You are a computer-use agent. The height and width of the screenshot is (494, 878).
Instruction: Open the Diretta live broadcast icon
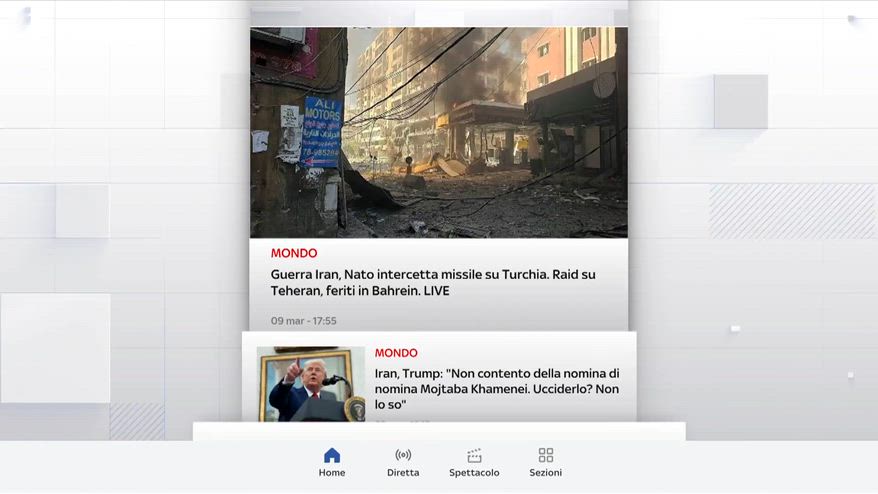(x=403, y=455)
